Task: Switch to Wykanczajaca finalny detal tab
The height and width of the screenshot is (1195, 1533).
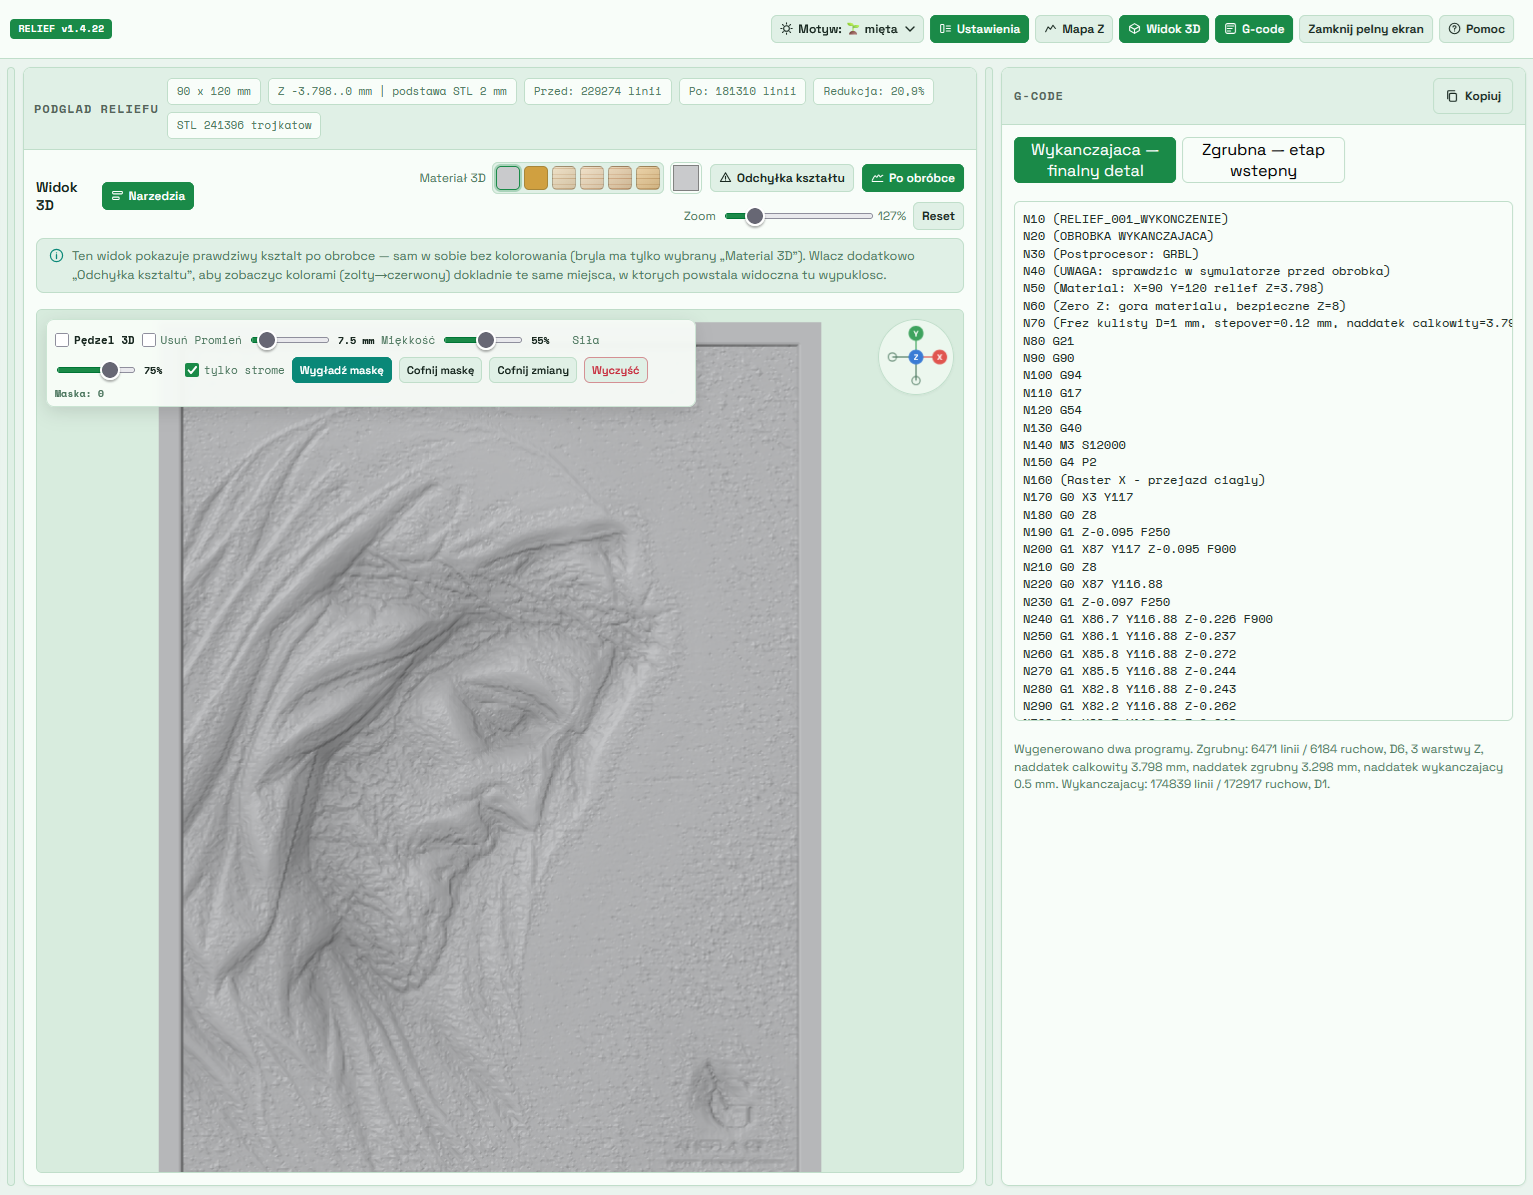Action: (x=1095, y=160)
